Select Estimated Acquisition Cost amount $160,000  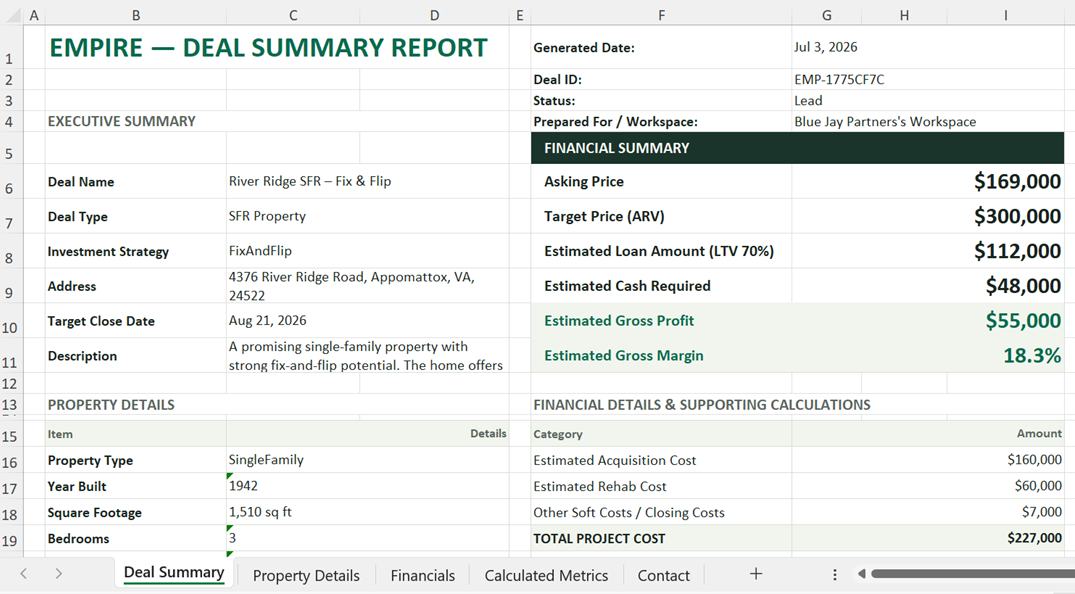(1035, 460)
